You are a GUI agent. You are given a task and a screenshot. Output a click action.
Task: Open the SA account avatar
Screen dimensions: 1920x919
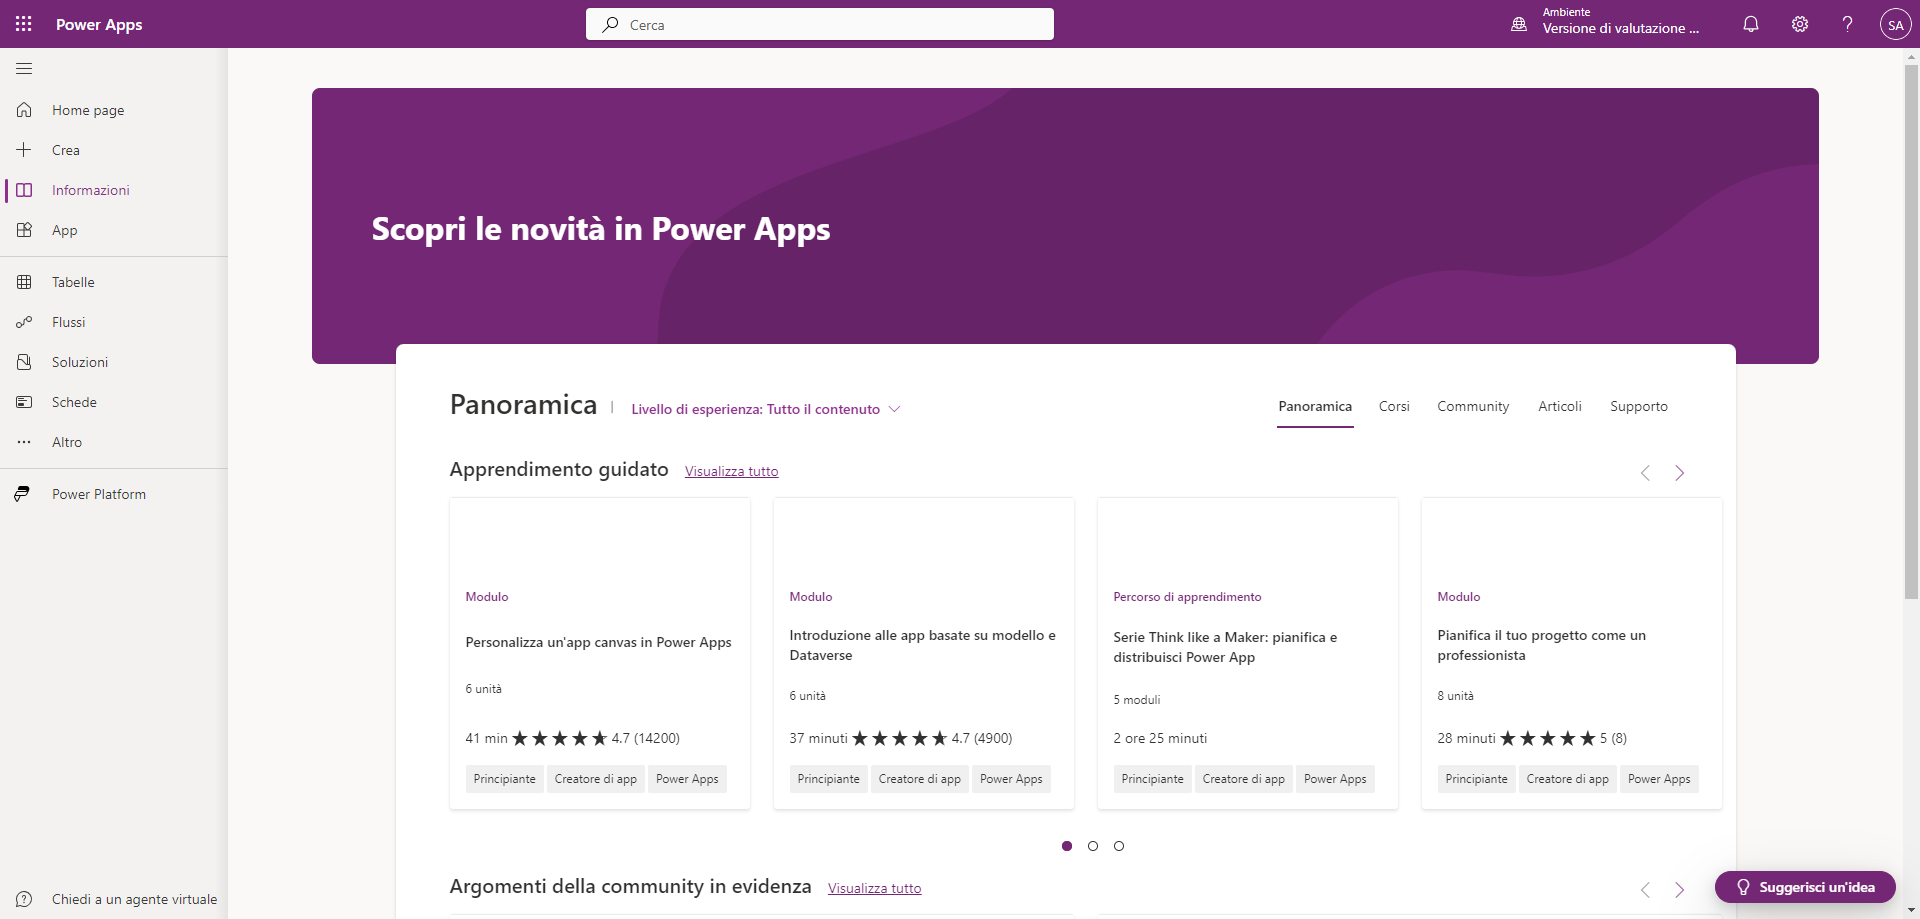point(1895,24)
